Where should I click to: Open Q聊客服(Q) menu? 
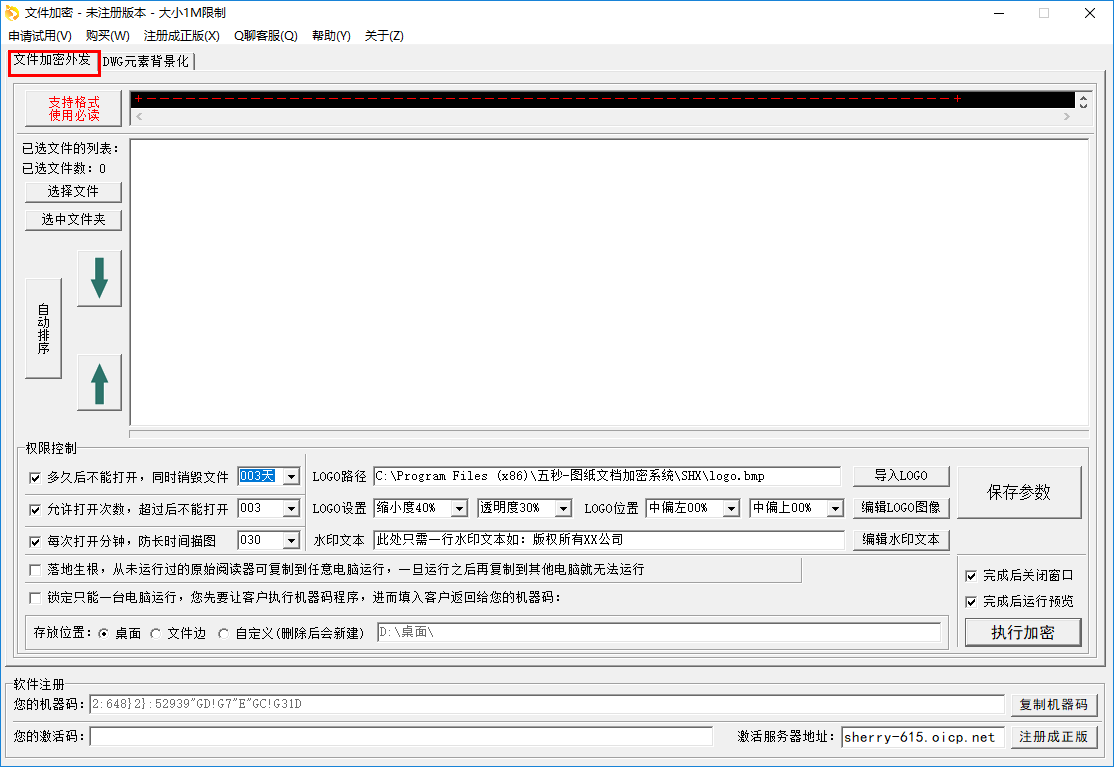point(265,36)
